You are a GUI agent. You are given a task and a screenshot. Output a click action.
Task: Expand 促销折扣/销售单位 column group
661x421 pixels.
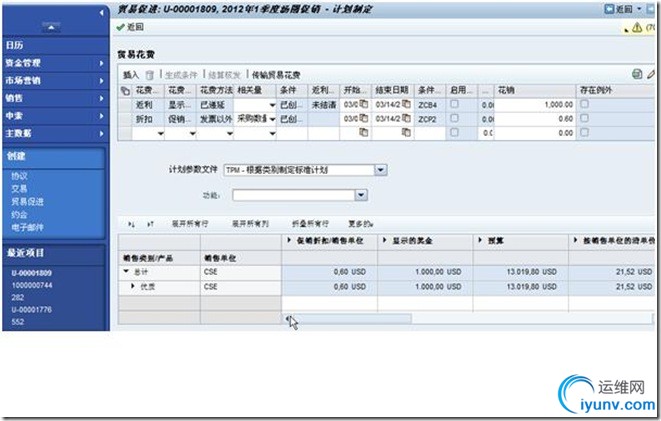click(289, 240)
